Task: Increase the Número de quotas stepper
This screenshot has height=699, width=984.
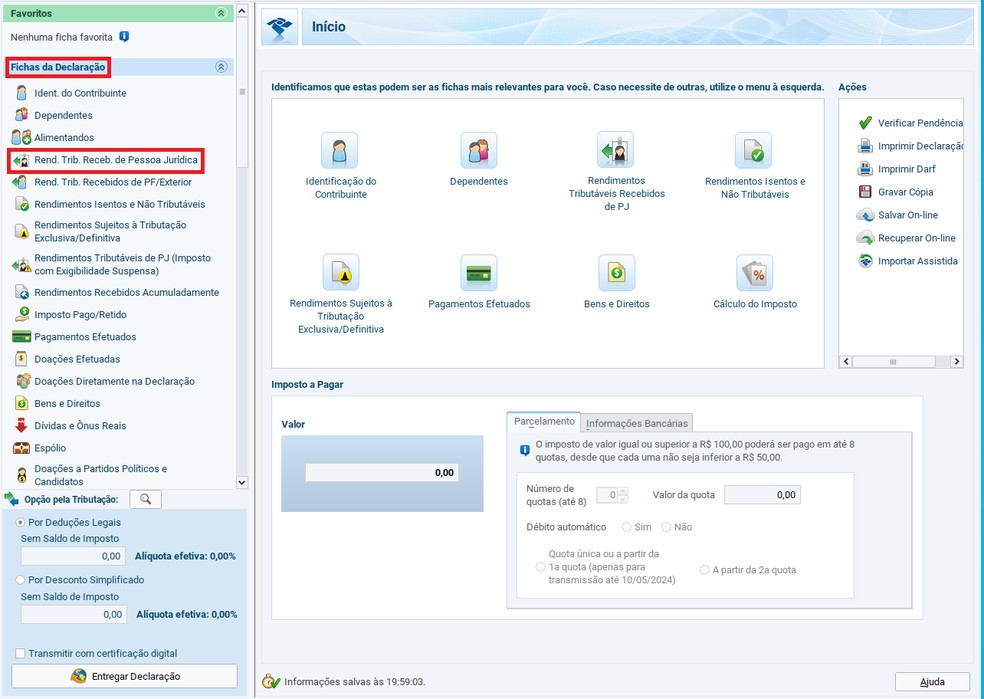Action: [x=623, y=490]
